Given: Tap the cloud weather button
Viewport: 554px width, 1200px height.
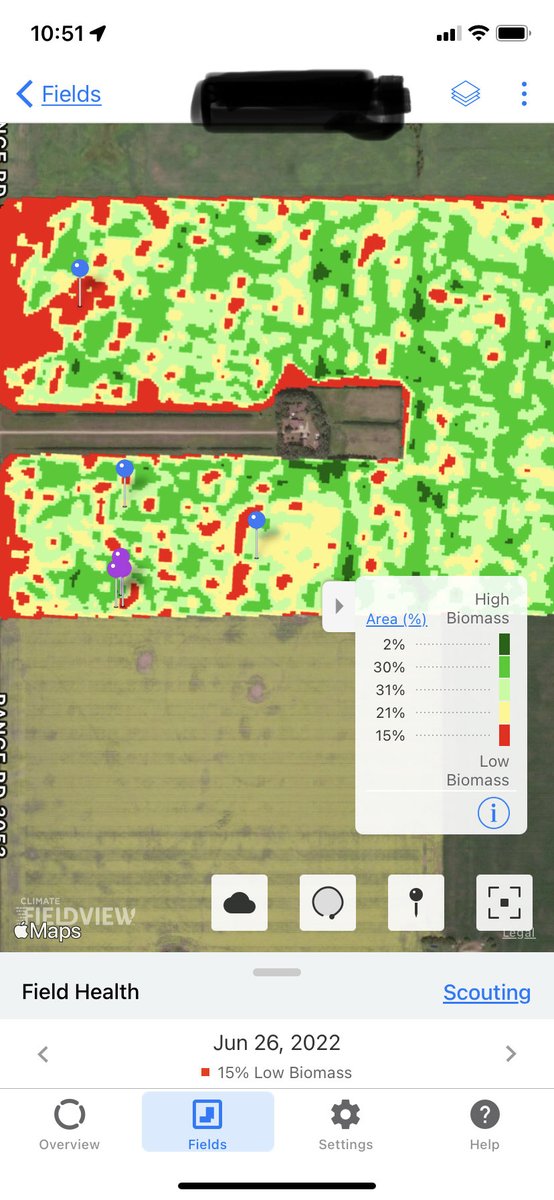Looking at the screenshot, I should click(x=240, y=903).
